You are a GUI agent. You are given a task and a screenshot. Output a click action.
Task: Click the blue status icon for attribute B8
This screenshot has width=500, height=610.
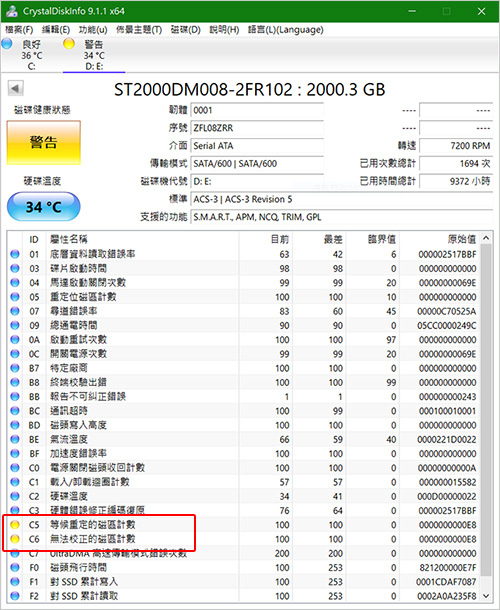pos(15,382)
